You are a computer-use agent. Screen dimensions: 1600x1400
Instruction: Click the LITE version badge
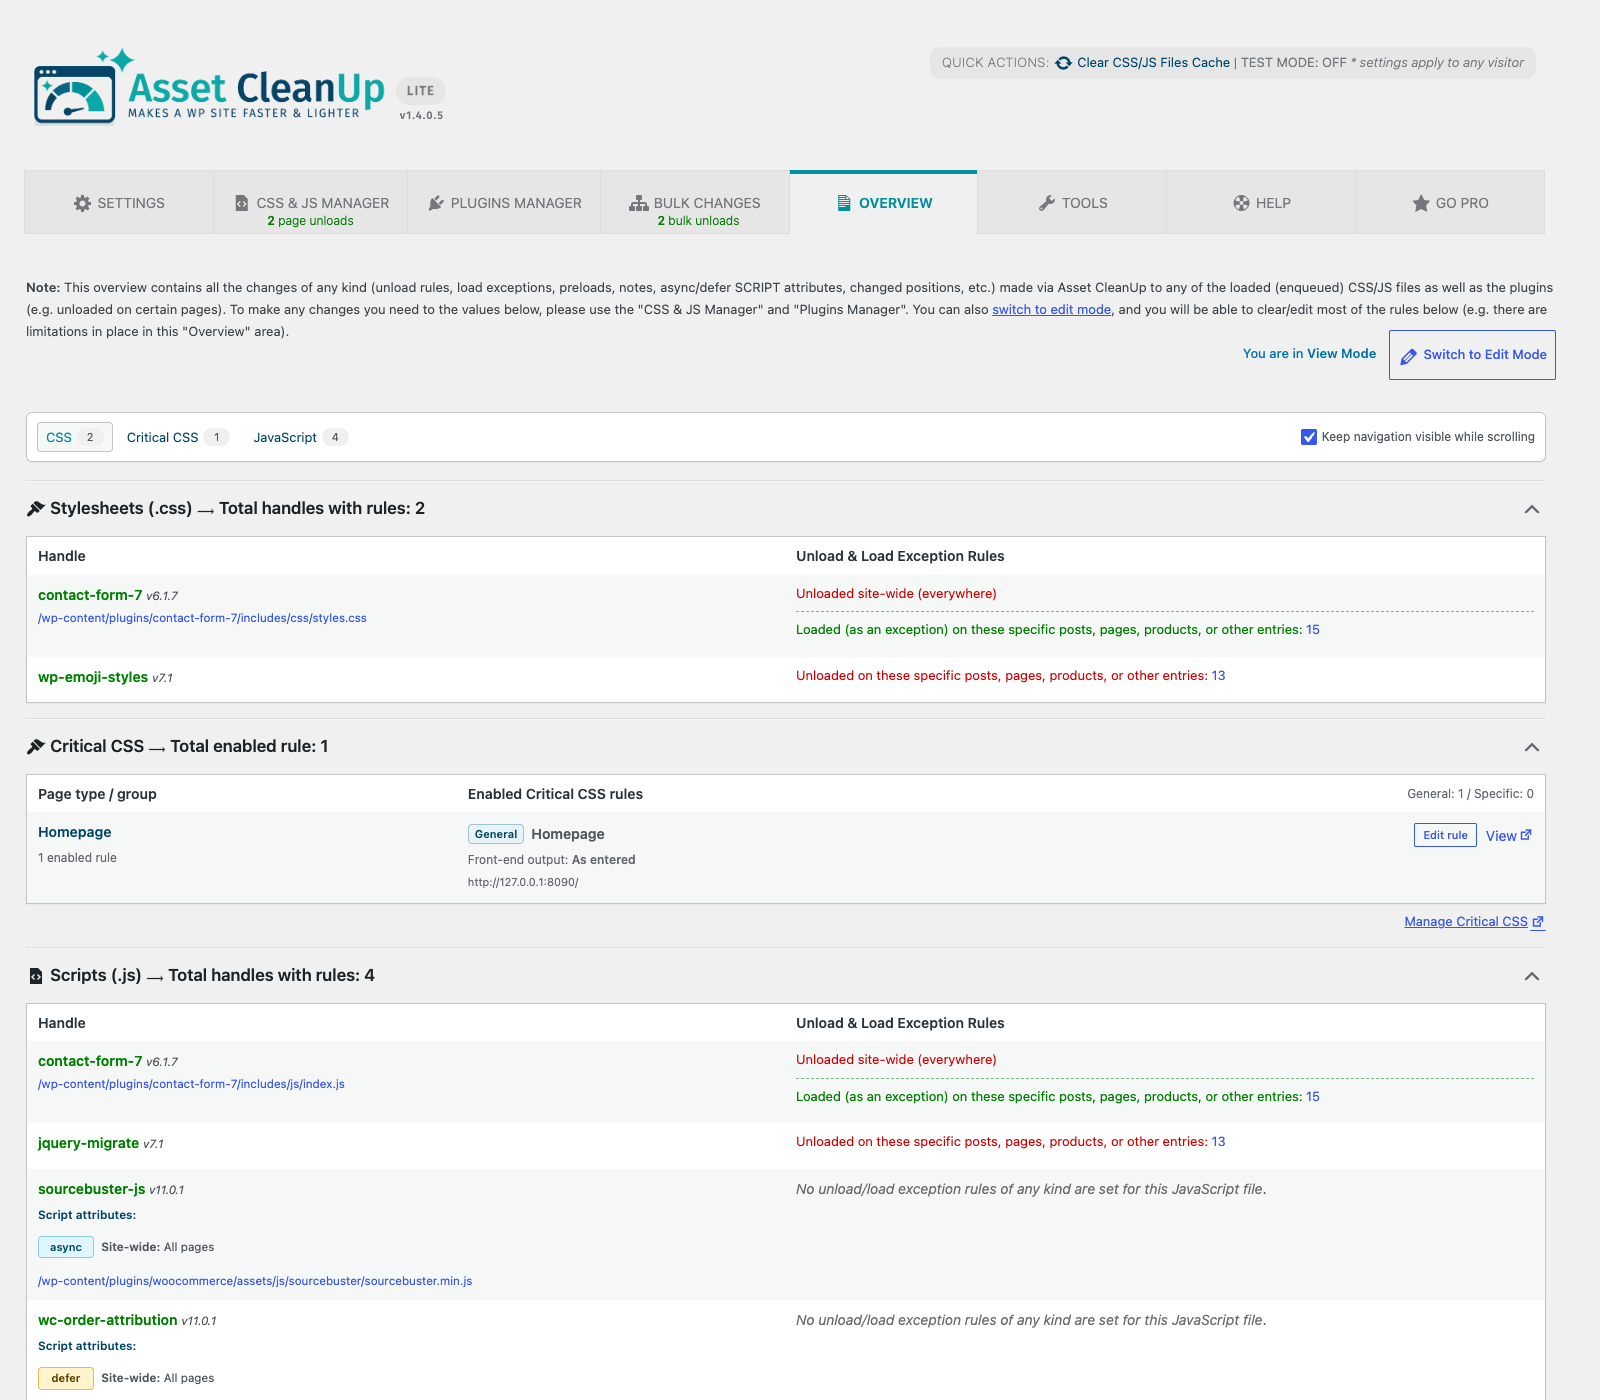coord(421,90)
